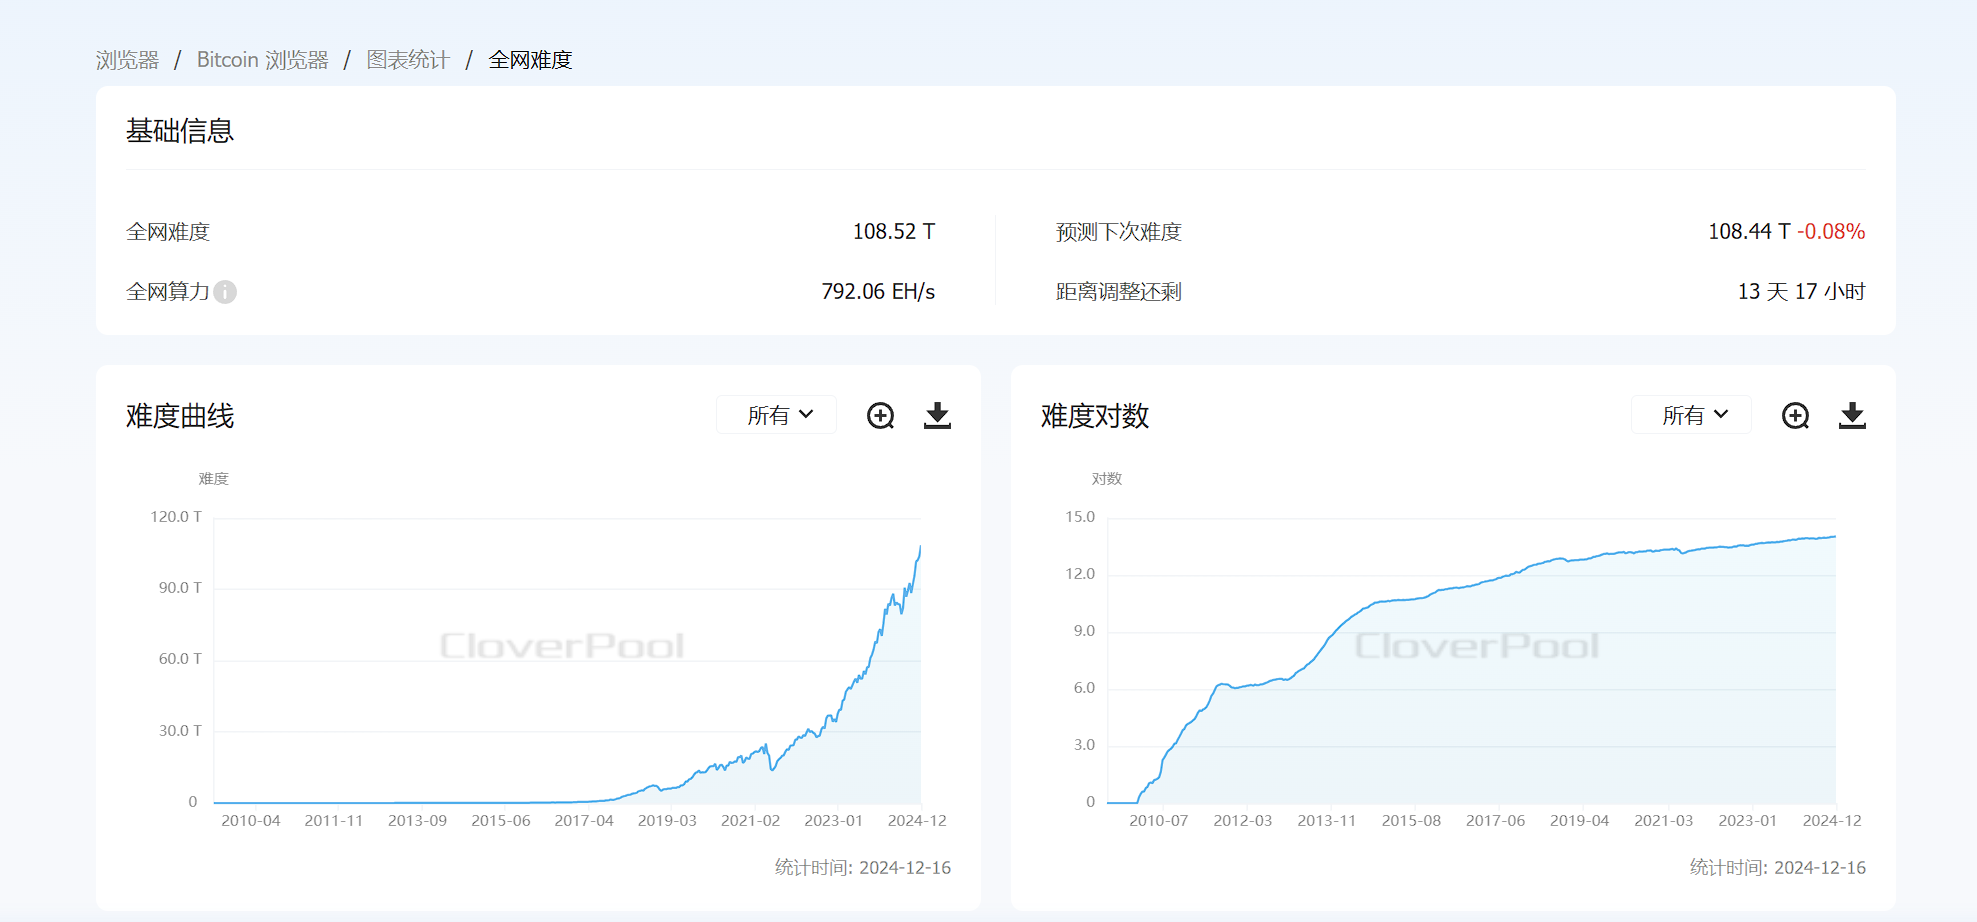Select the 全网难度 breadcrumb item
This screenshot has width=1977, height=922.
(x=529, y=59)
